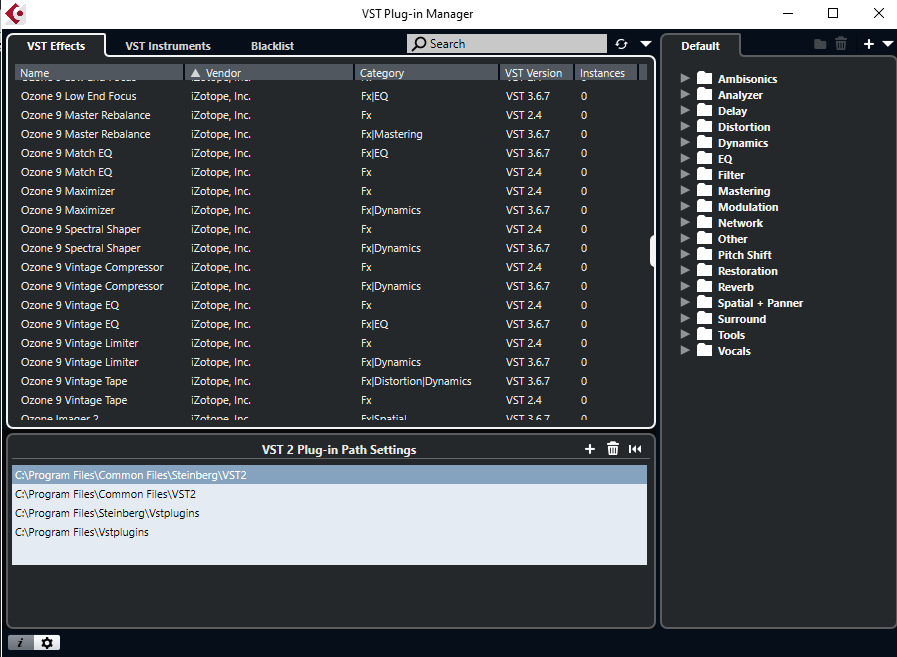
Task: Expand the Pitch Shift folder
Action: tap(685, 254)
